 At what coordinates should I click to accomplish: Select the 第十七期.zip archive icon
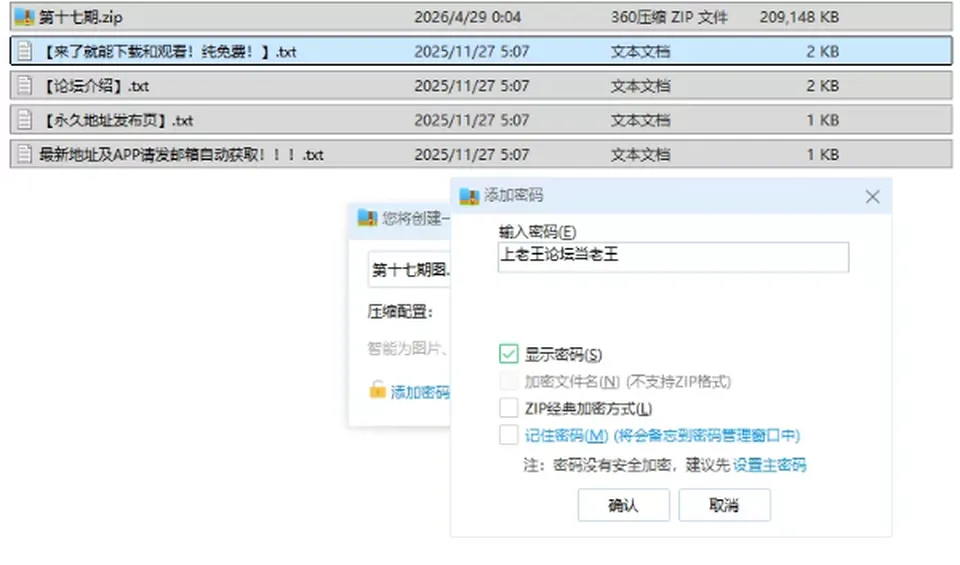[x=24, y=17]
